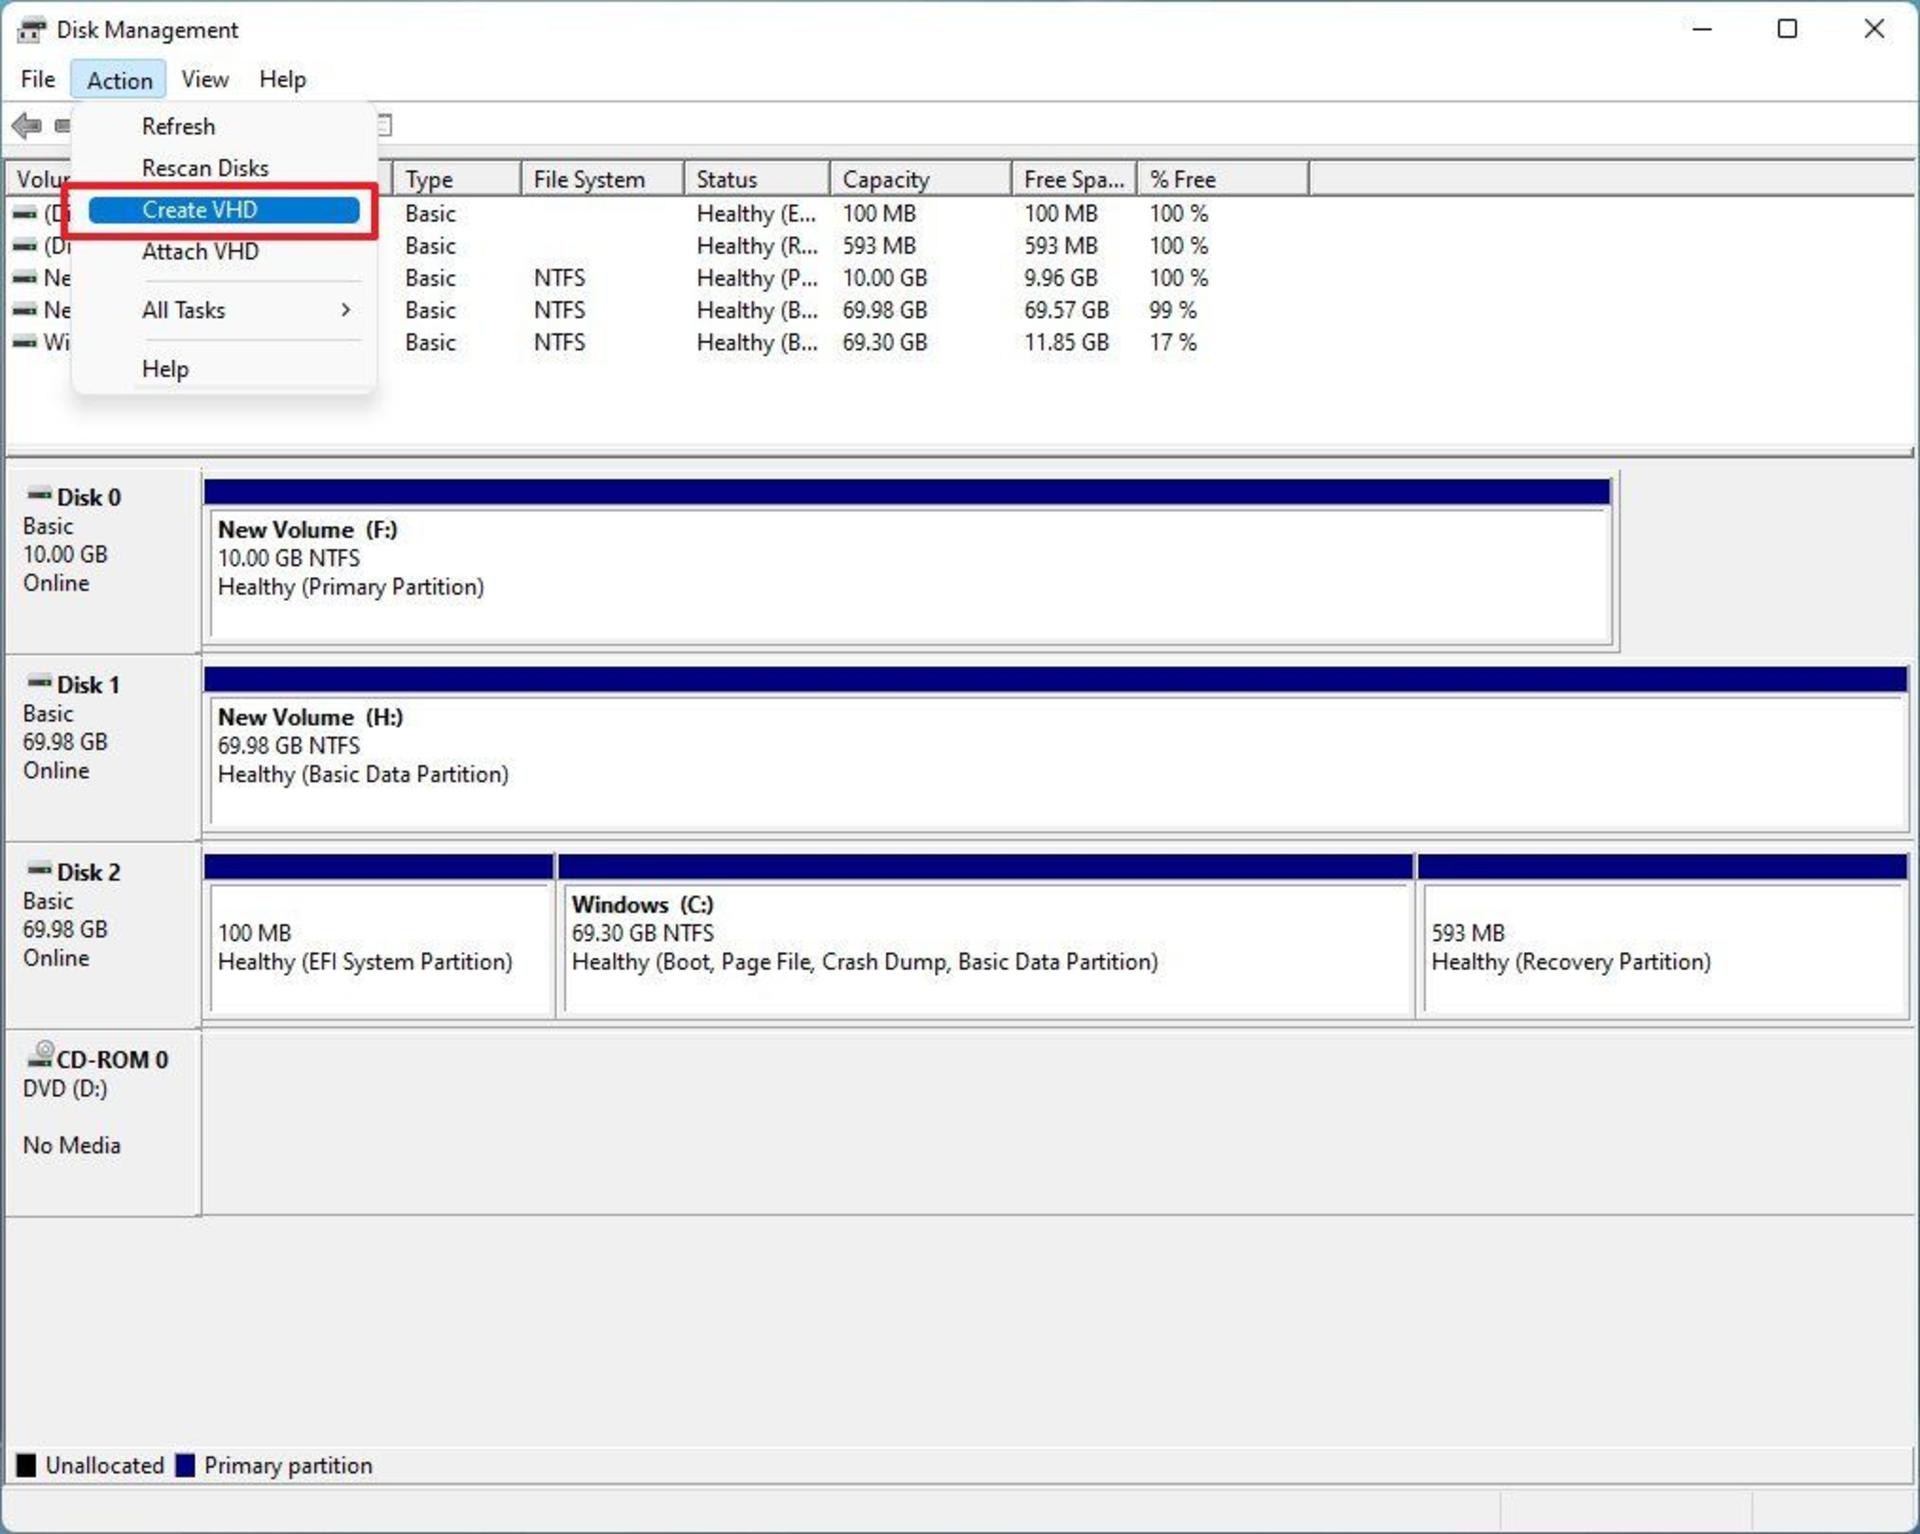This screenshot has width=1920, height=1534.
Task: Select Create VHD in the Action menu
Action: 224,210
